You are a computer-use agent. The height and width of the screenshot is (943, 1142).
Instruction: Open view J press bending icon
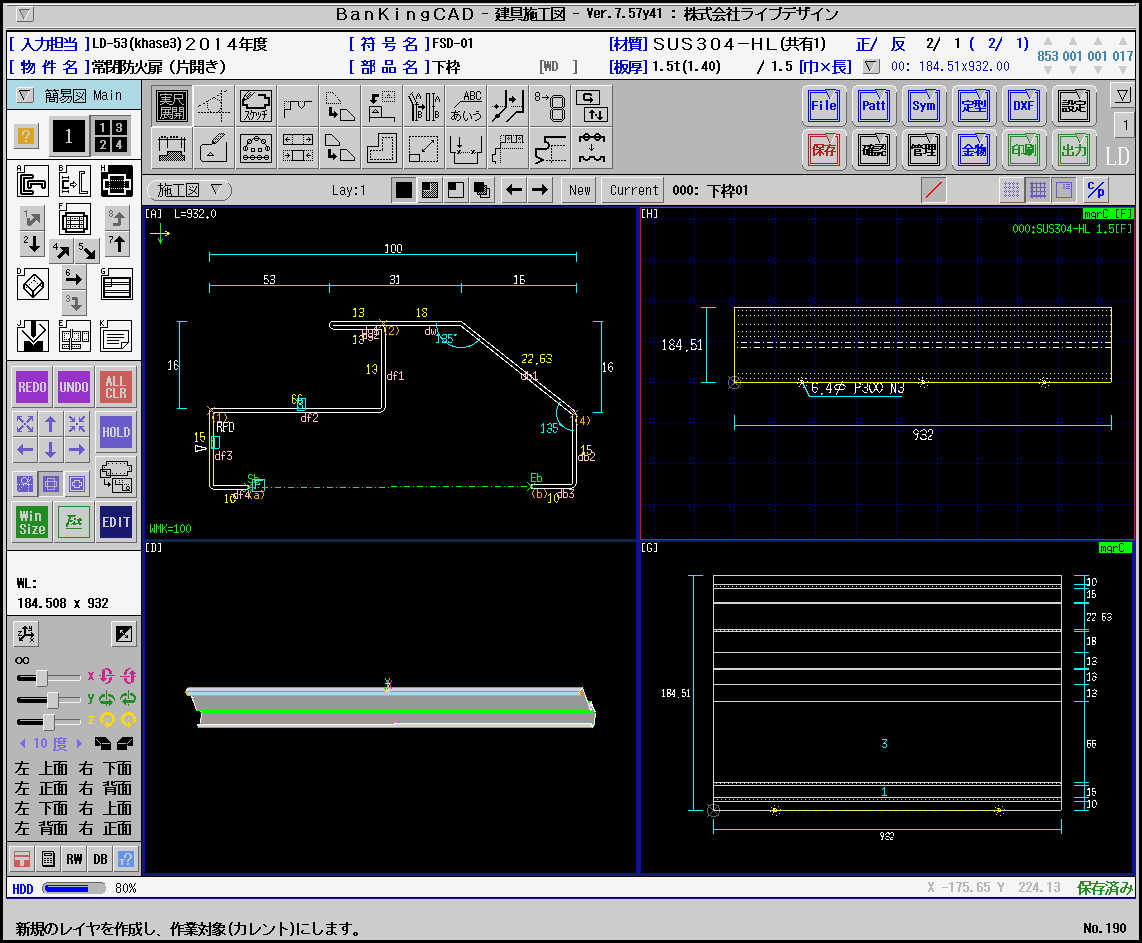coord(32,336)
